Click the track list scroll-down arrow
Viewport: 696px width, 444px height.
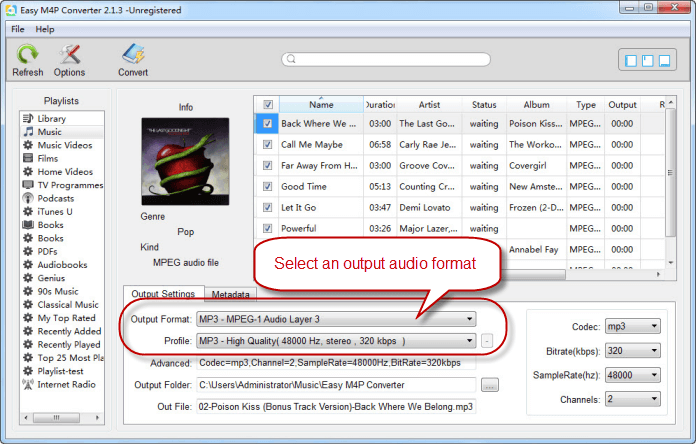[x=671, y=263]
